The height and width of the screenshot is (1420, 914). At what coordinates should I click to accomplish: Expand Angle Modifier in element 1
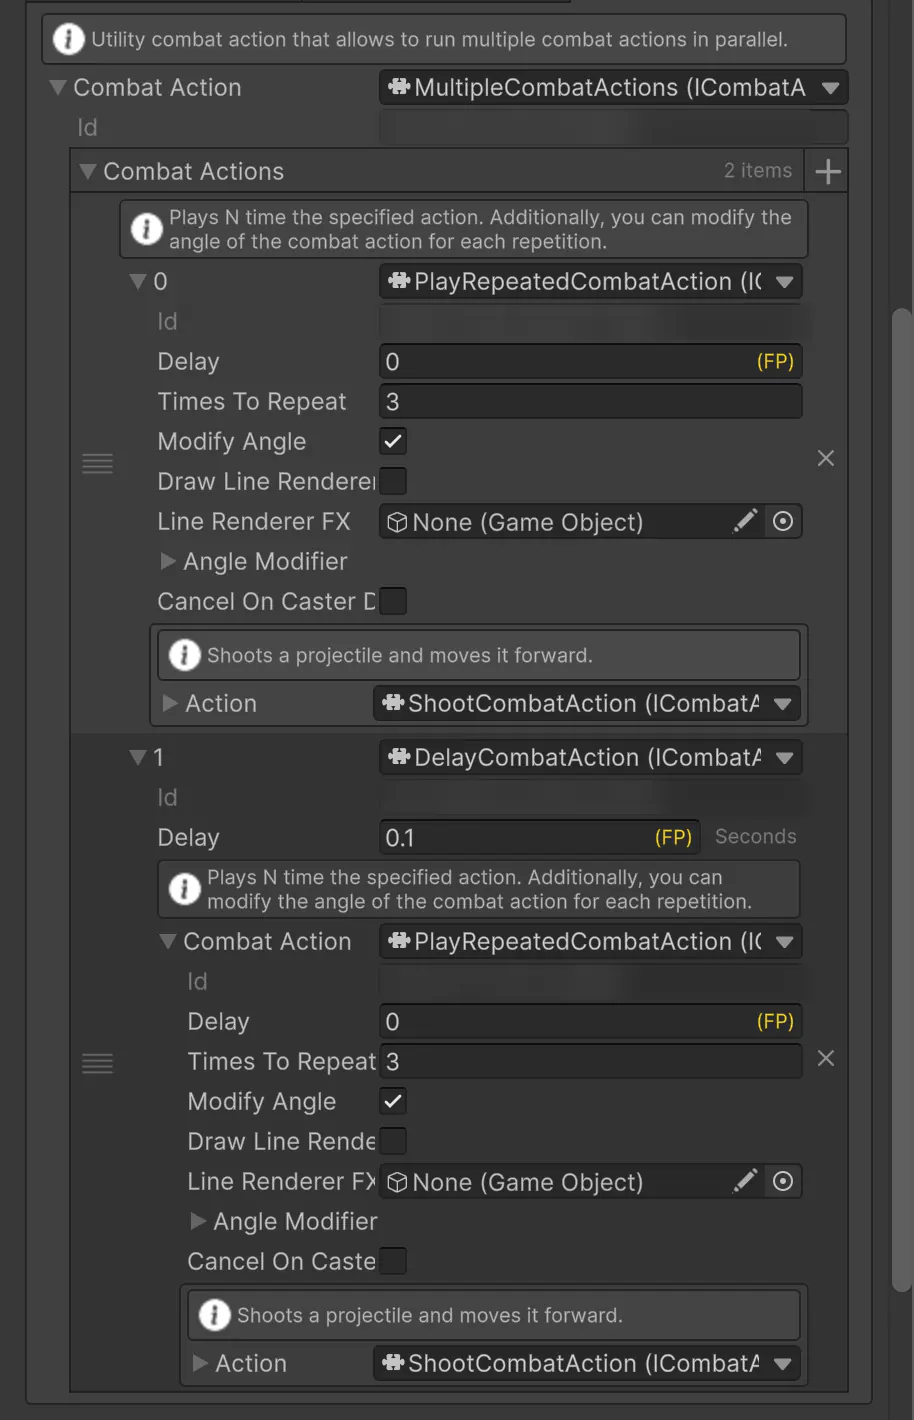(198, 1222)
